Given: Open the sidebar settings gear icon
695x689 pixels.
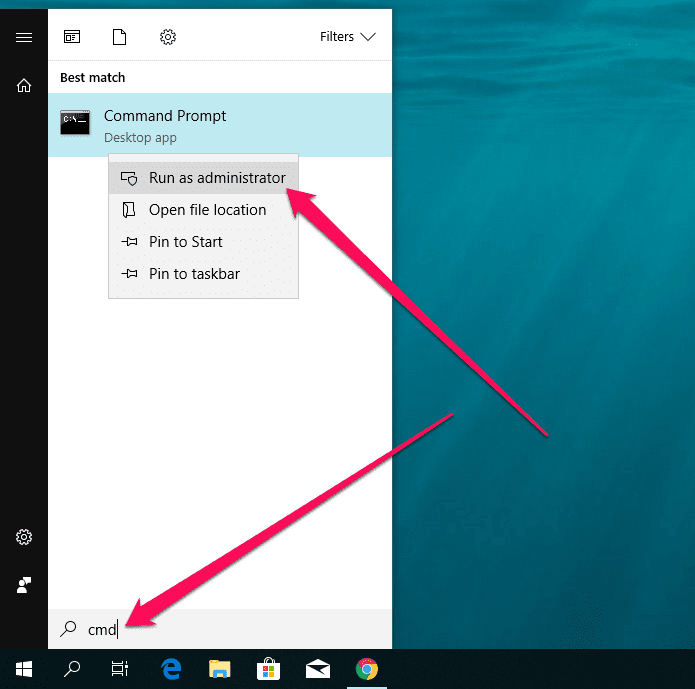Looking at the screenshot, I should click(x=24, y=537).
